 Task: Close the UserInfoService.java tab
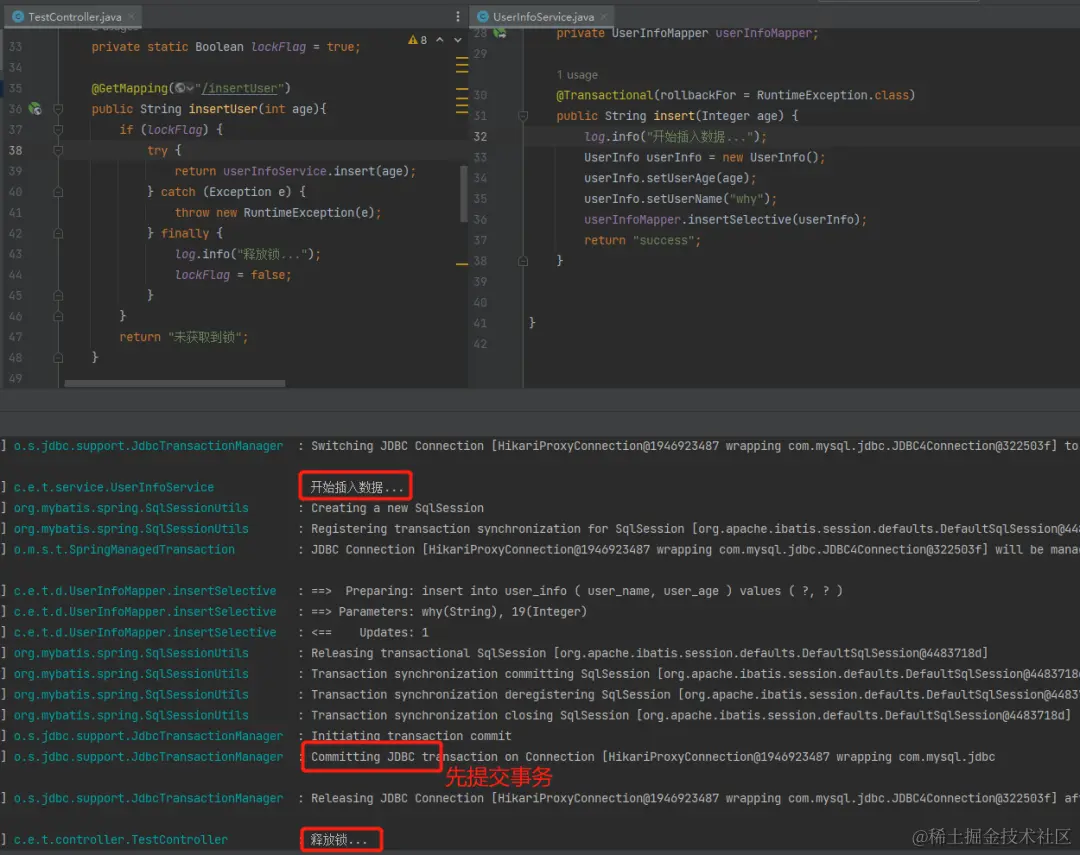603,17
